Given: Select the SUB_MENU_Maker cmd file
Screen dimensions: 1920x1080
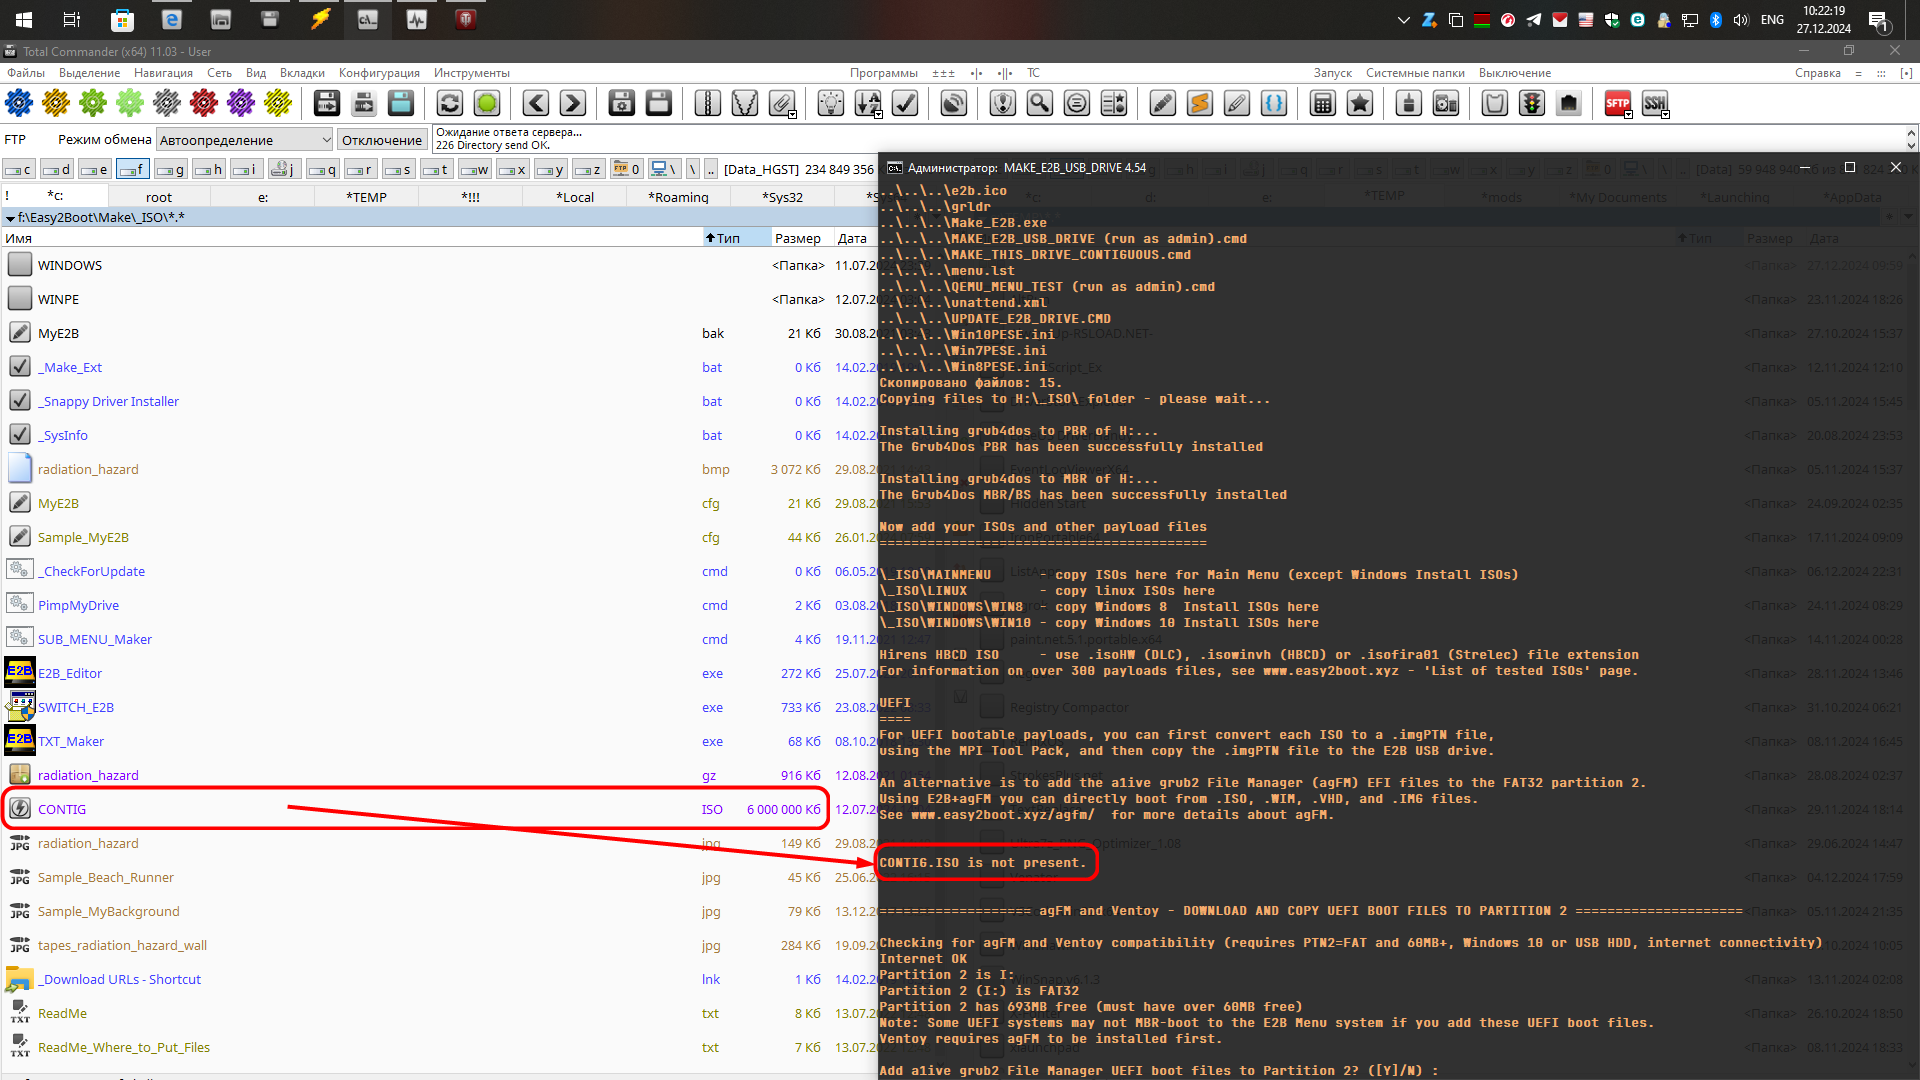Looking at the screenshot, I should coord(95,639).
